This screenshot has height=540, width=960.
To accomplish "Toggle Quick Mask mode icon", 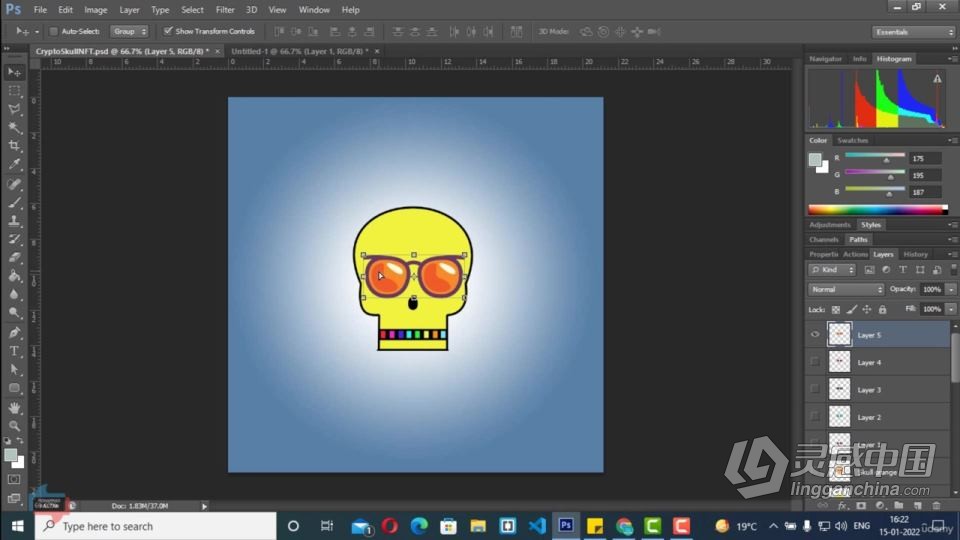I will pyautogui.click(x=14, y=480).
